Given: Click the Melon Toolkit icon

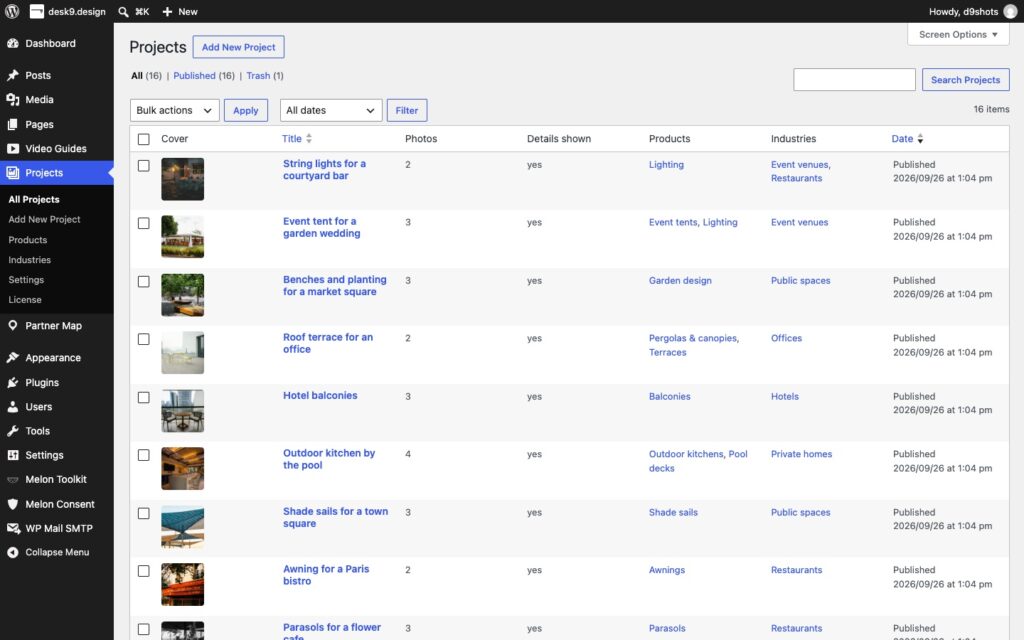Looking at the screenshot, I should 12,479.
